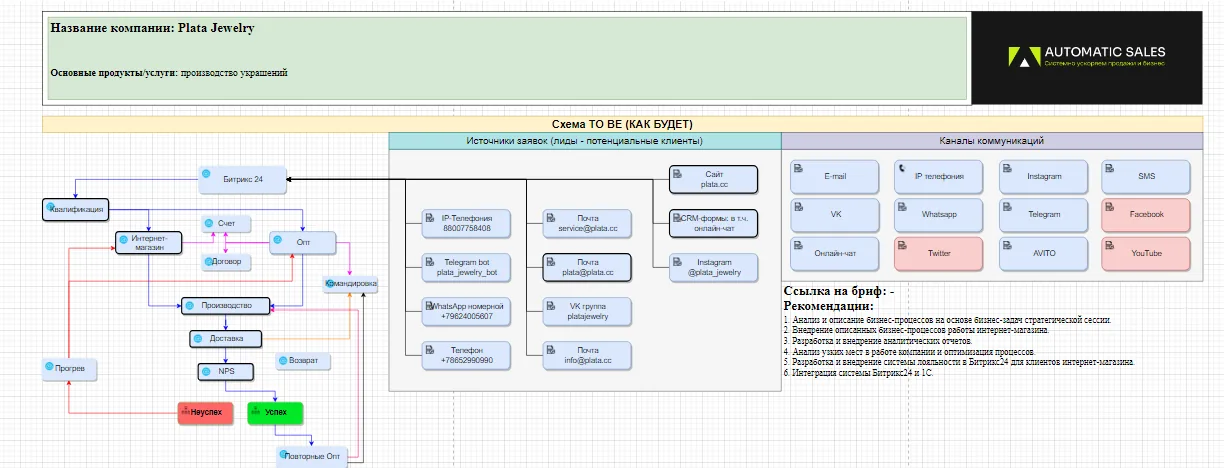The image size is (1224, 468).
Task: Select the Почта service@plata.cc box
Action: coord(588,223)
